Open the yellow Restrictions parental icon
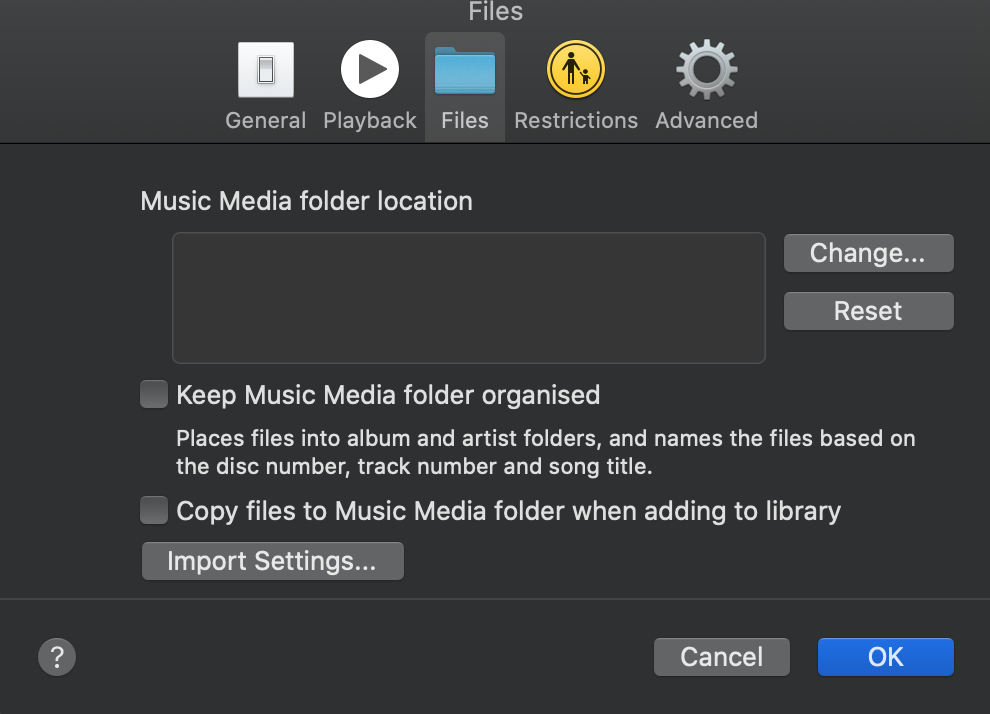Screen dimensions: 990x714 pos(576,69)
